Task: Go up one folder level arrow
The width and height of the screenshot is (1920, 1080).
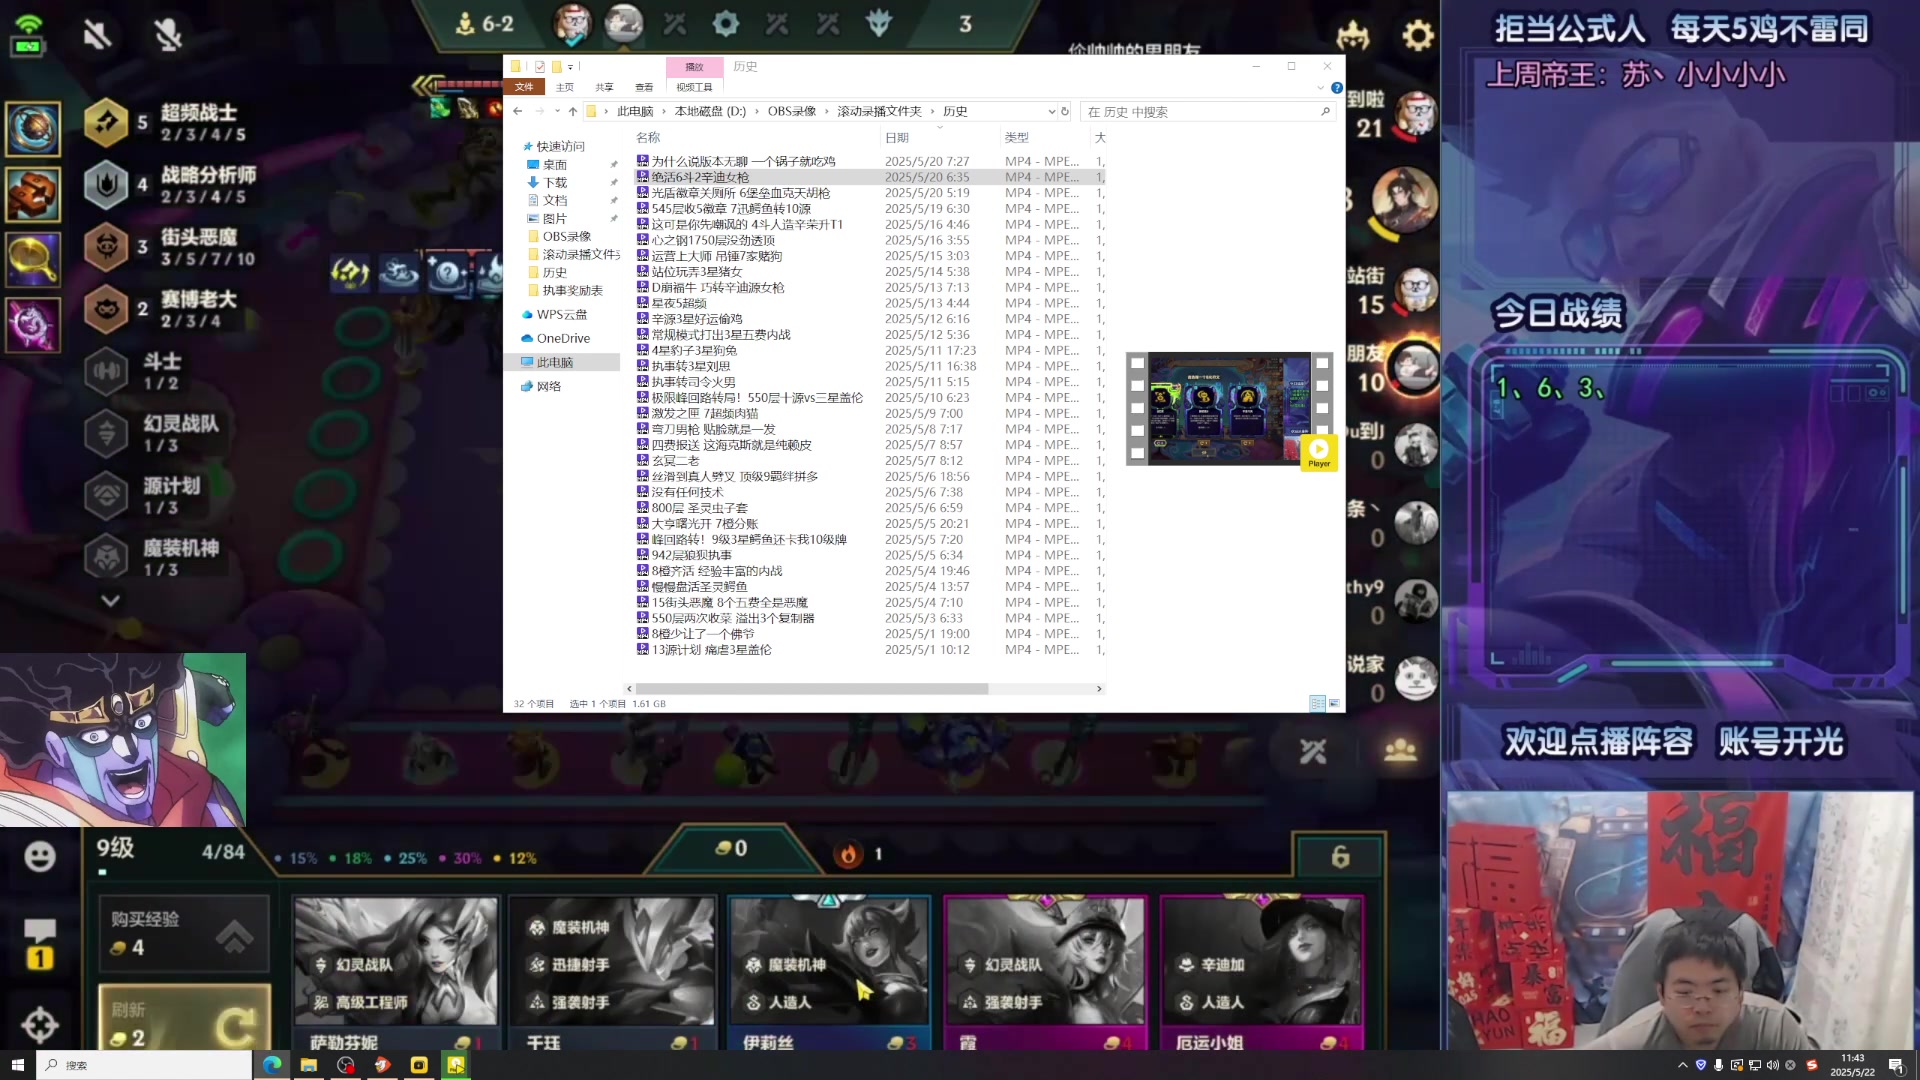Action: pyautogui.click(x=572, y=111)
